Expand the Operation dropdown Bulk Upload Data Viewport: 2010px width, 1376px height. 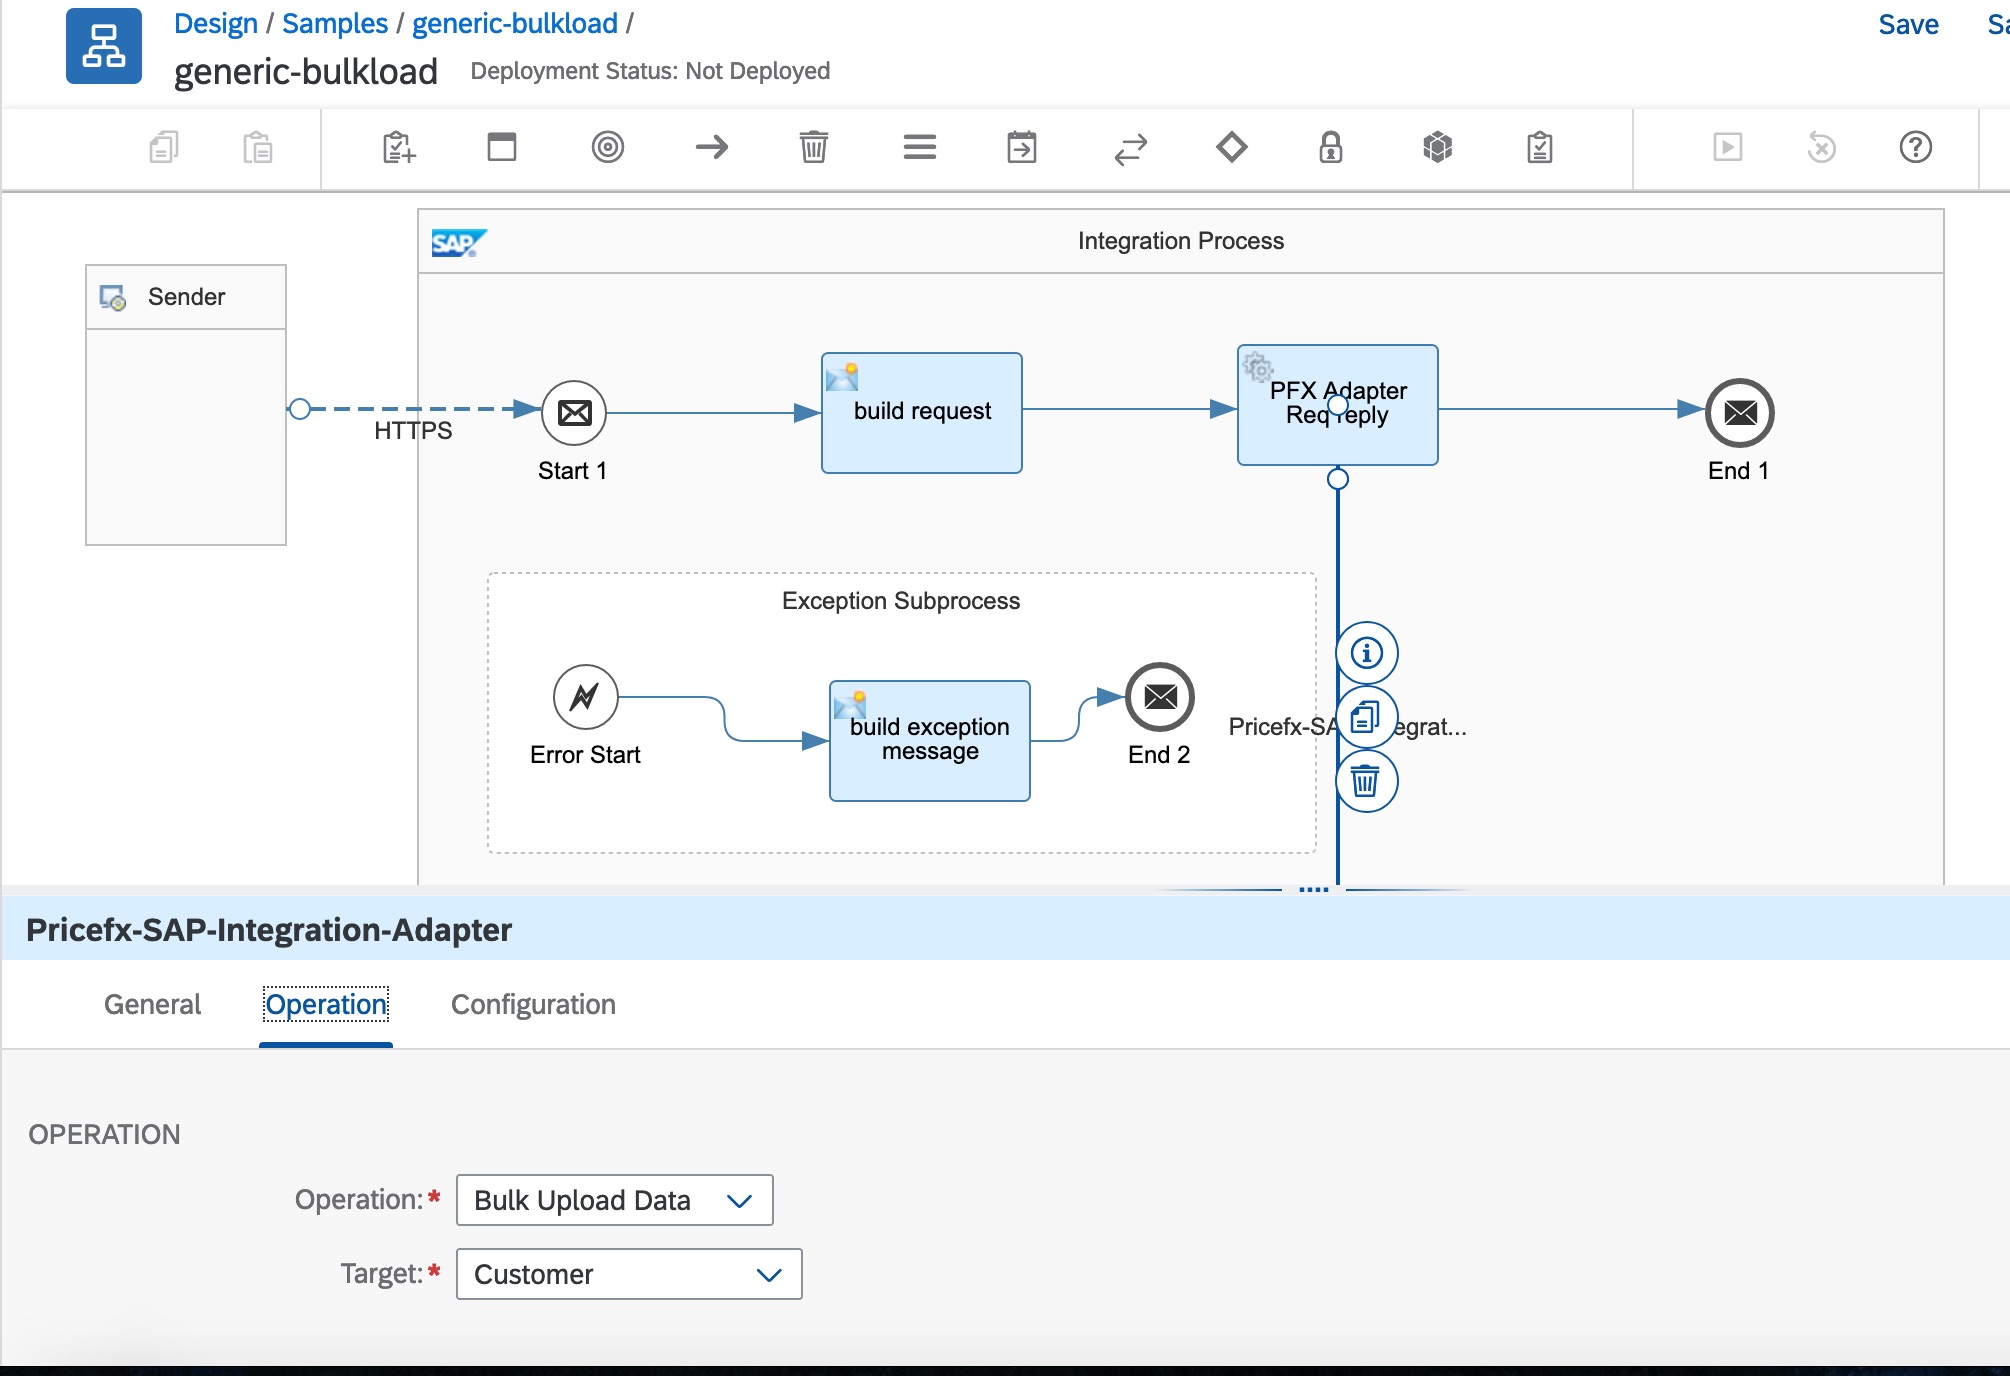[614, 1200]
